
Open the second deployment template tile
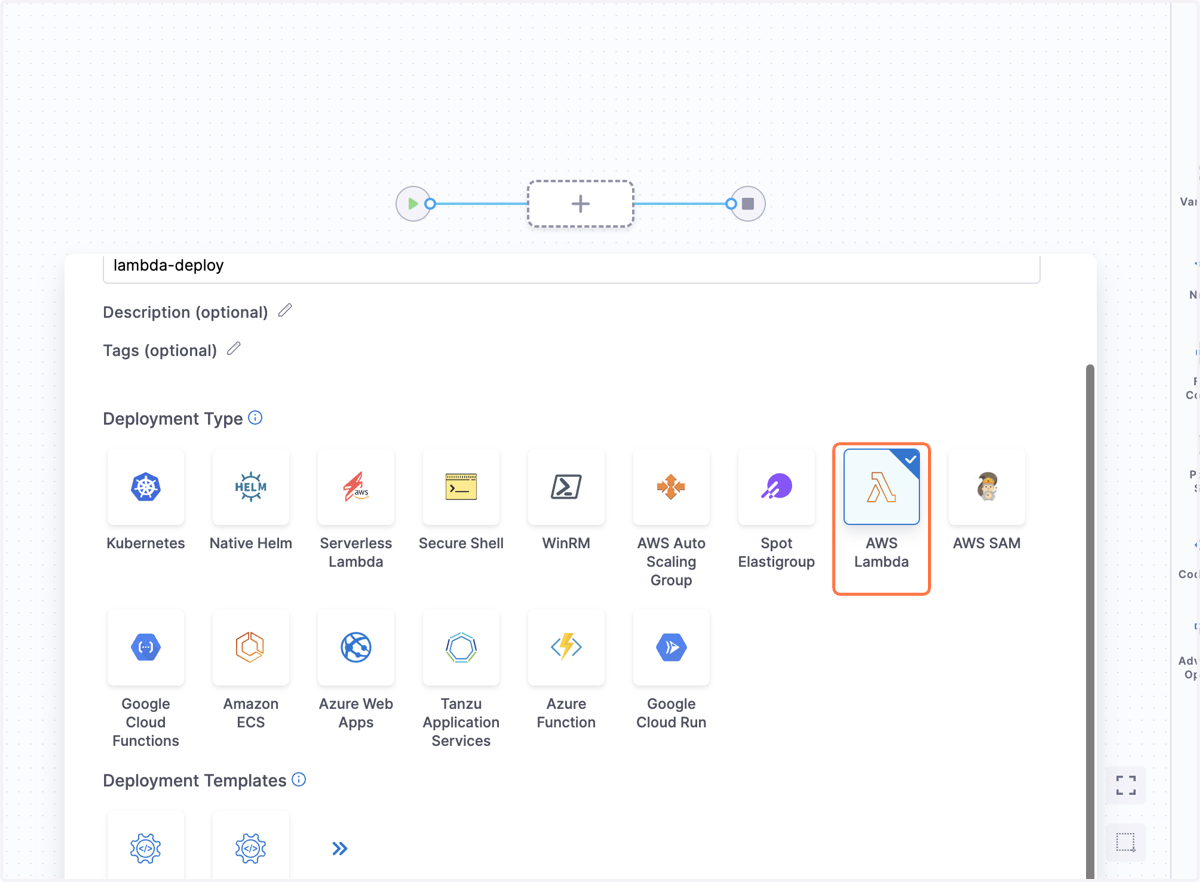[x=251, y=846]
